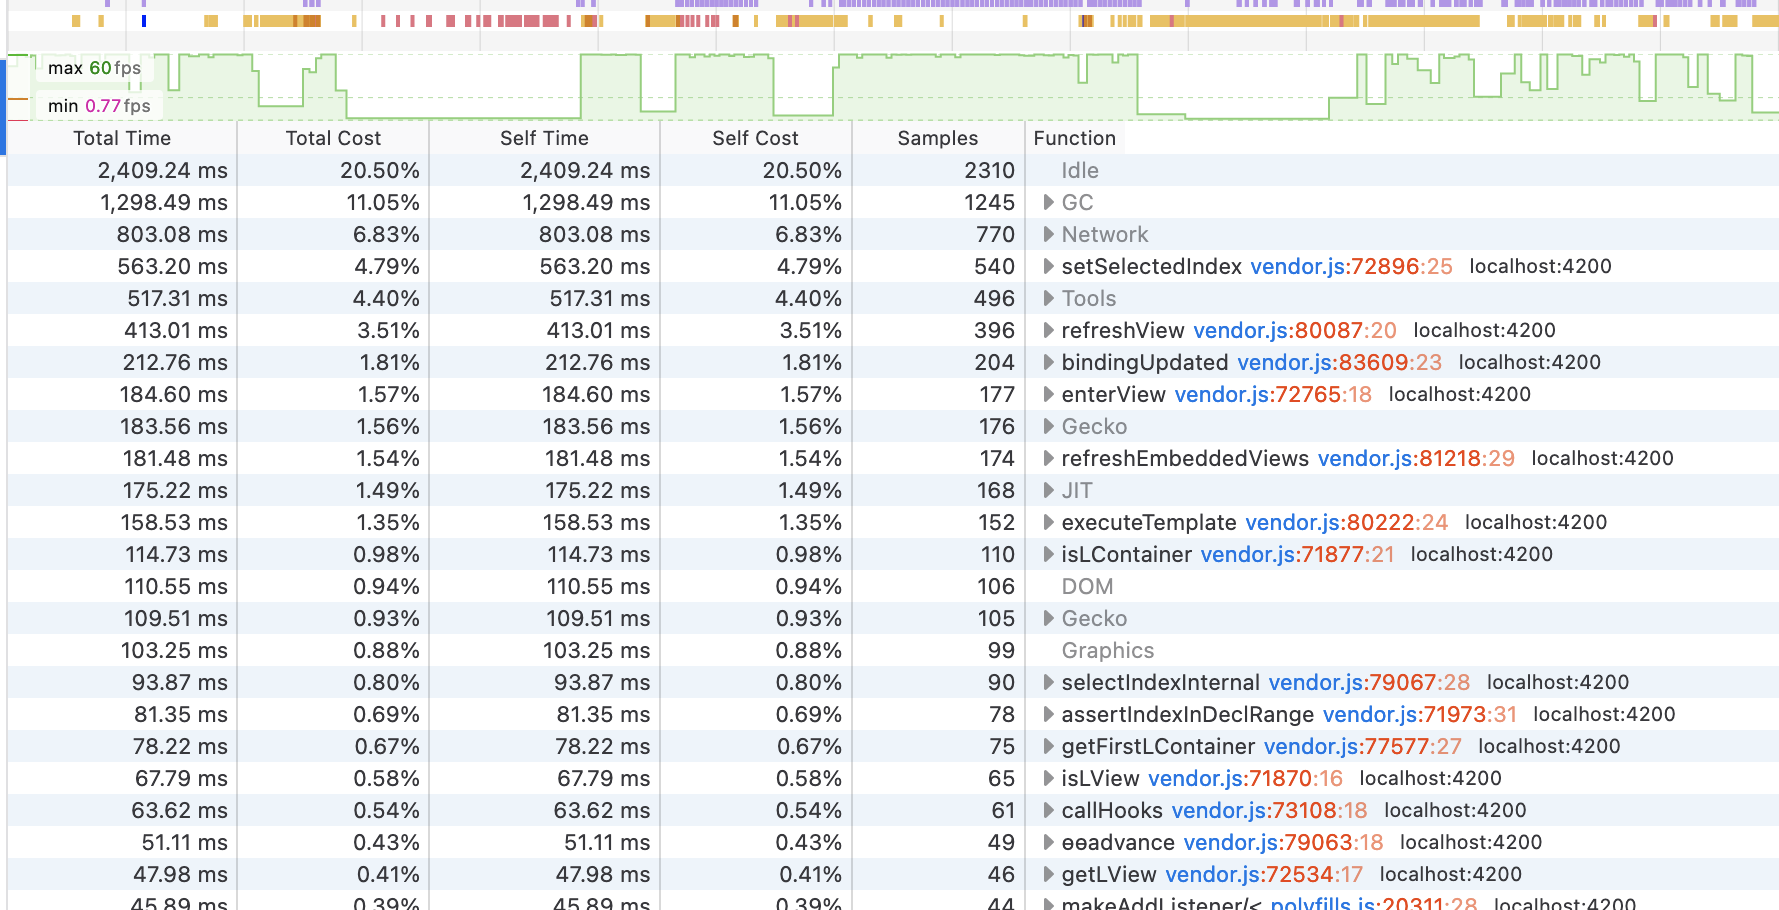Open vendor.js:83609 link for bindingUpdated
This screenshot has height=910, width=1779.
pos(1340,362)
